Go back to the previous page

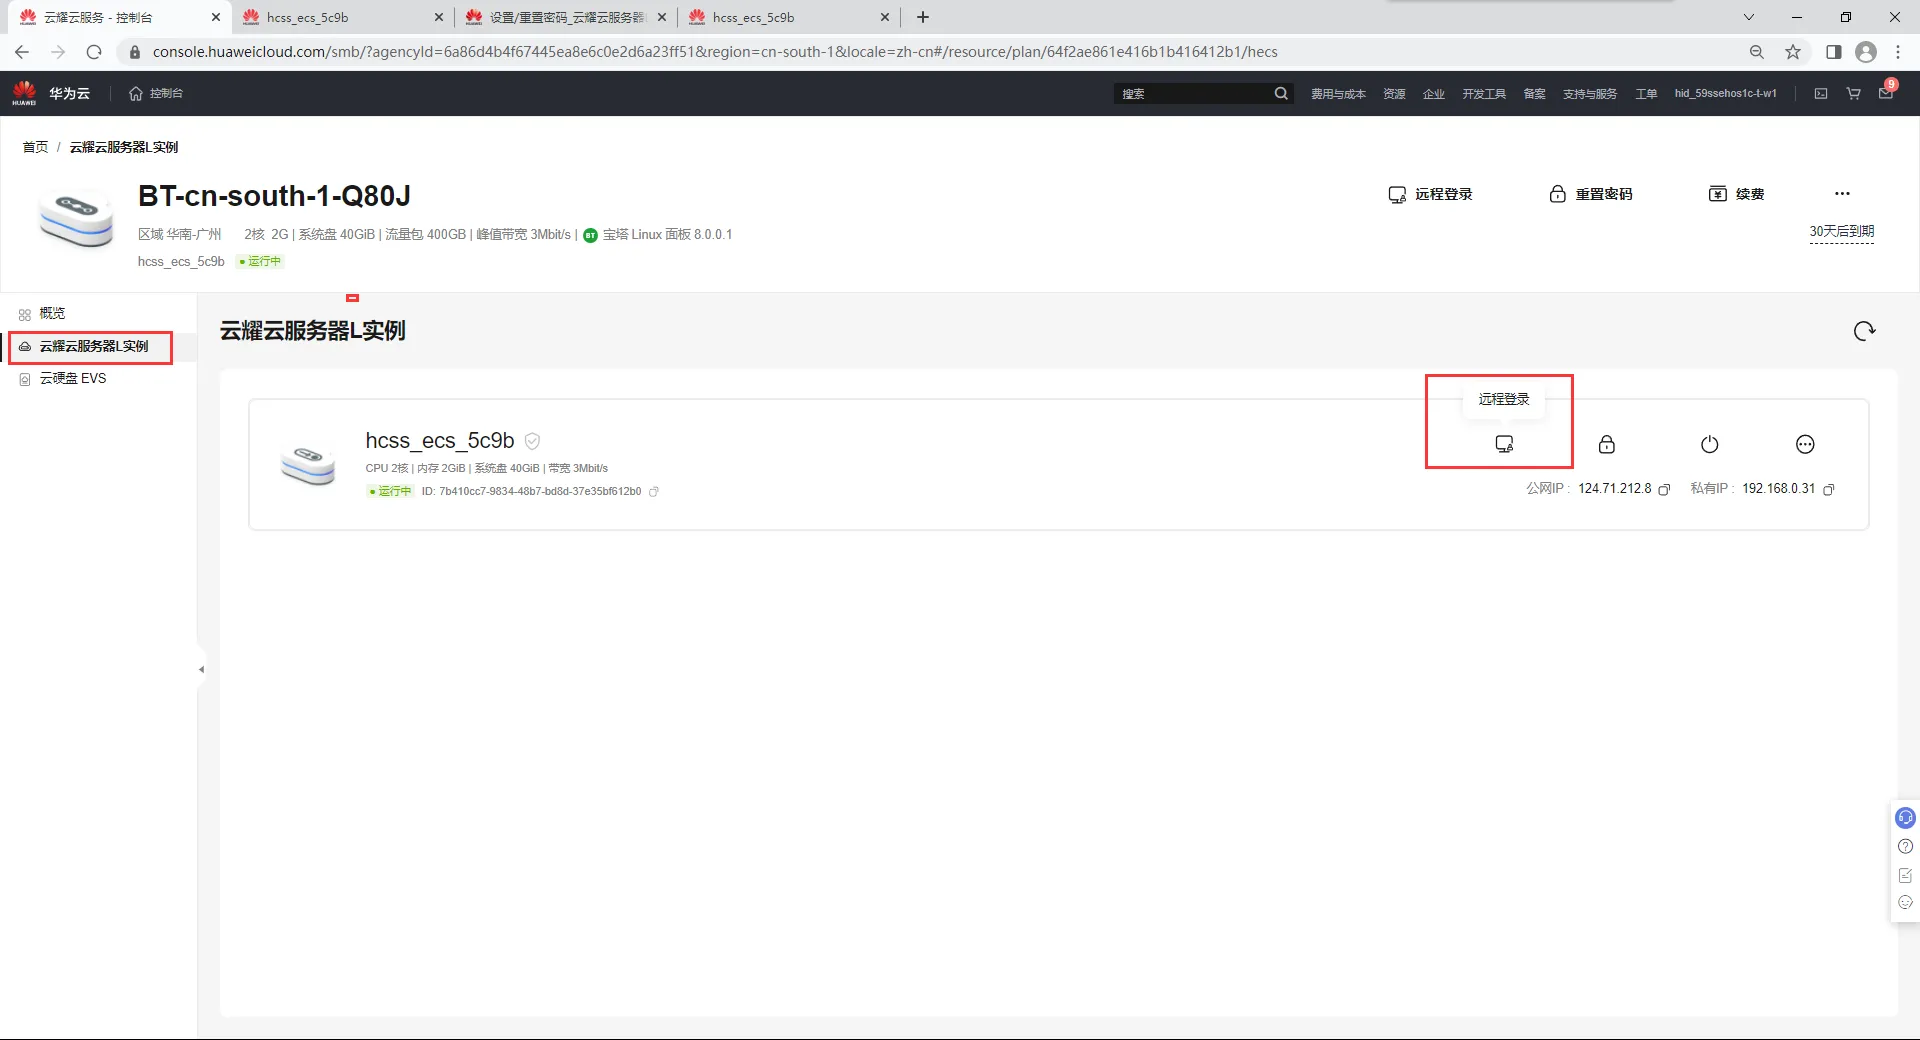point(22,52)
